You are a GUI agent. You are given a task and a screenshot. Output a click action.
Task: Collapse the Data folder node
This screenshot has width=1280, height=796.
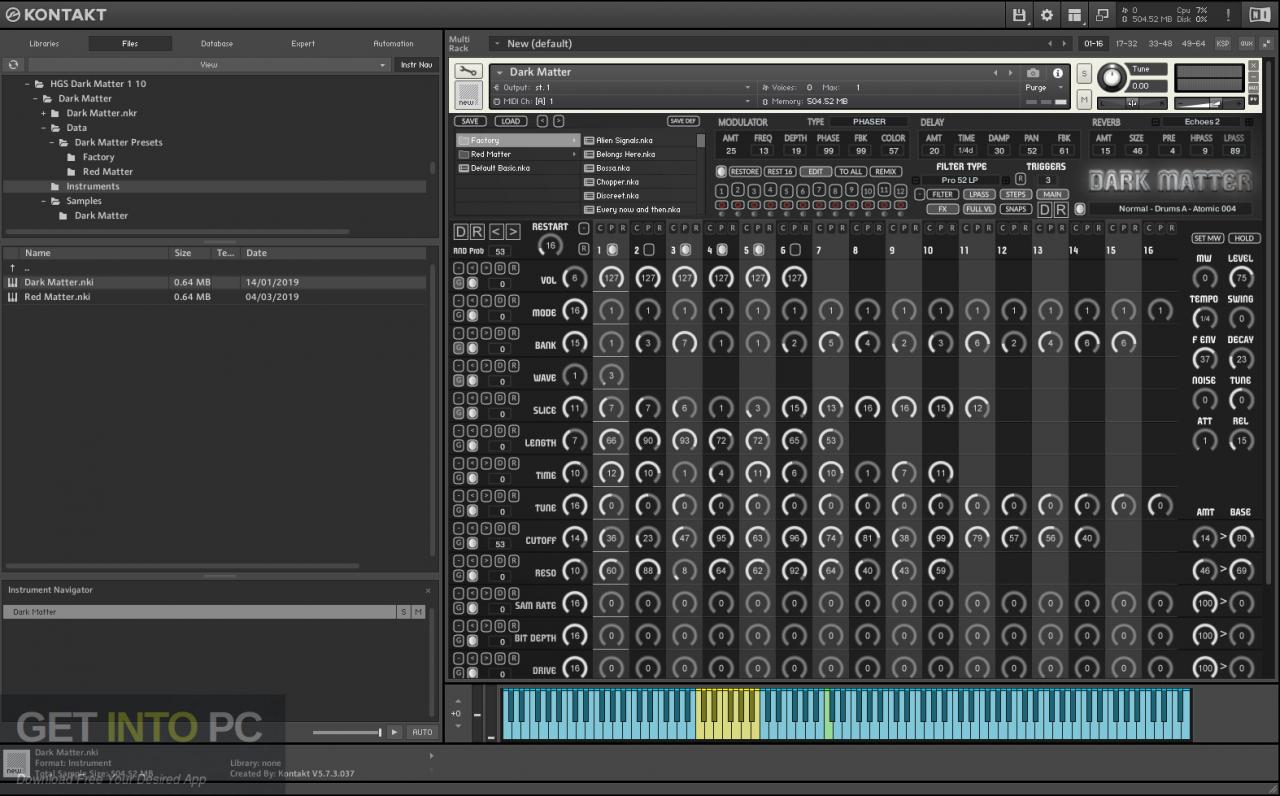[43, 128]
